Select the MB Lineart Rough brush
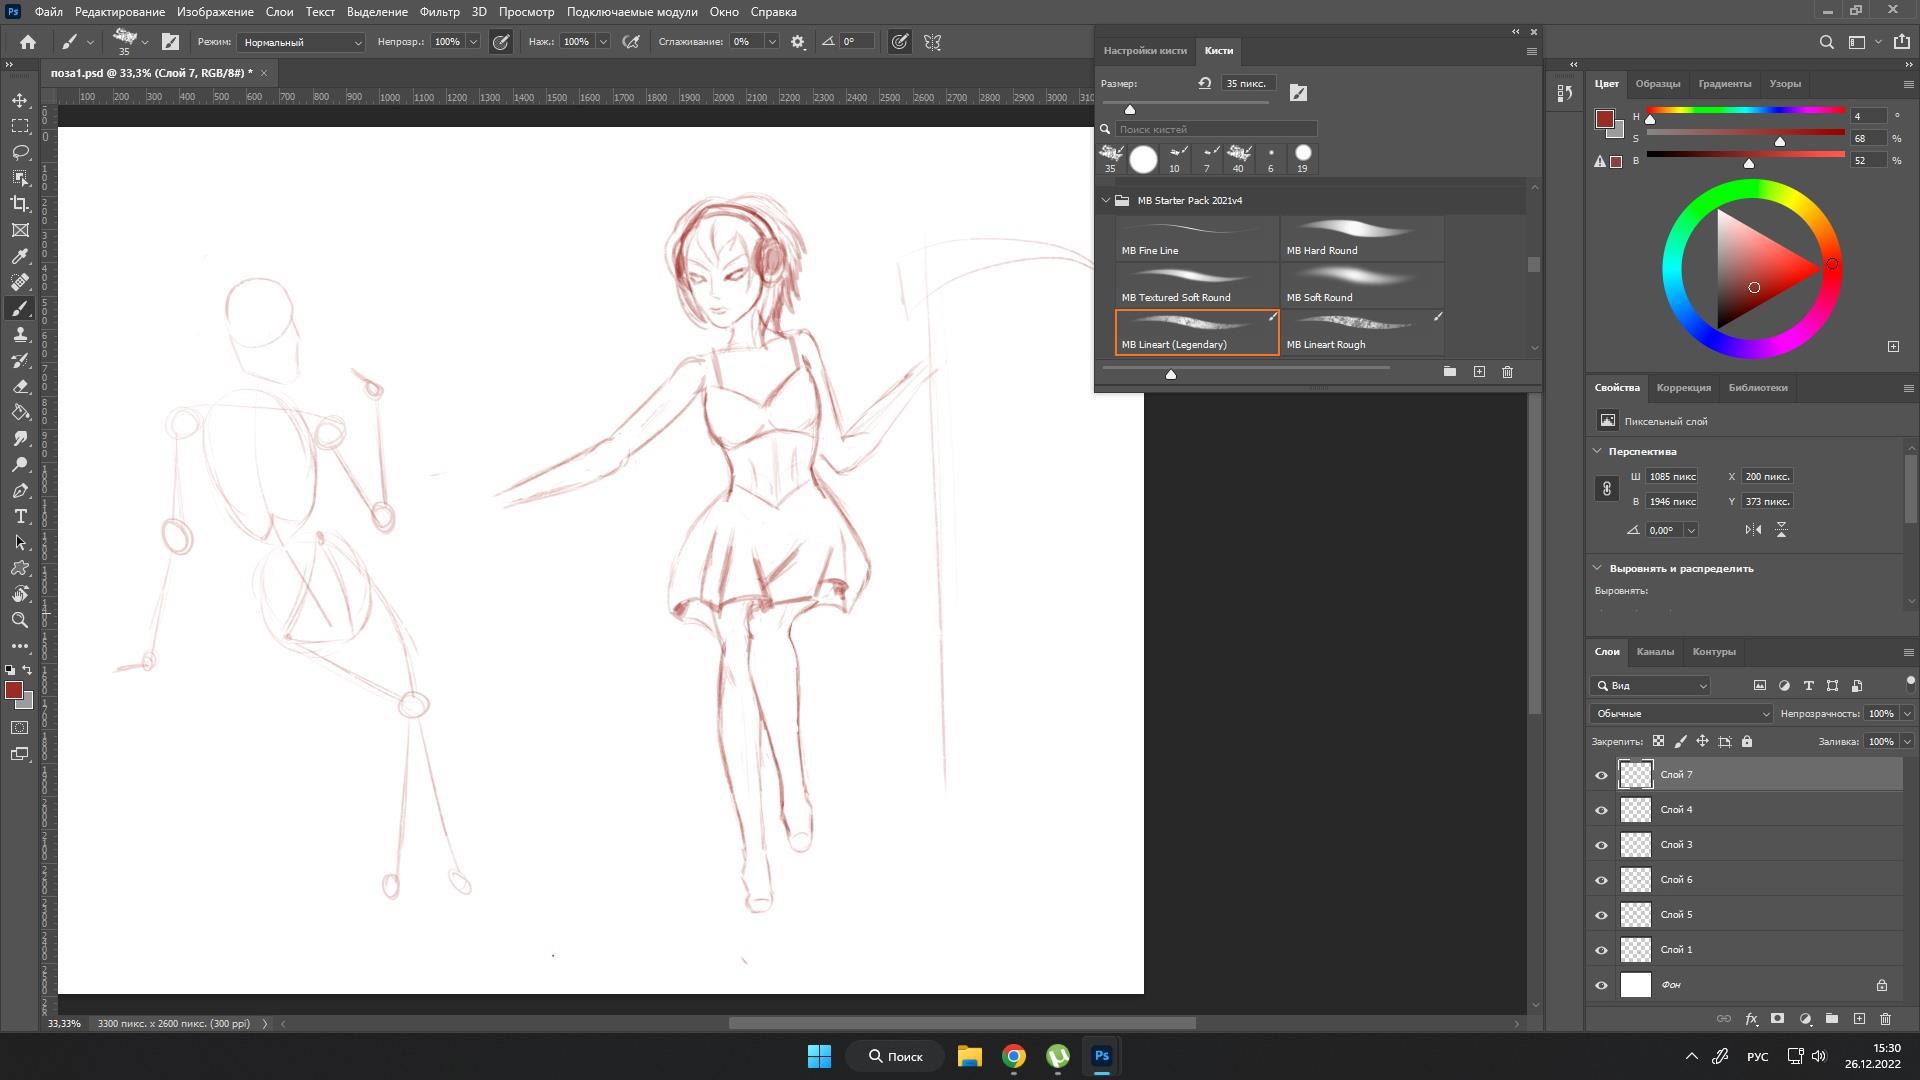The image size is (1920, 1080). pyautogui.click(x=1362, y=332)
